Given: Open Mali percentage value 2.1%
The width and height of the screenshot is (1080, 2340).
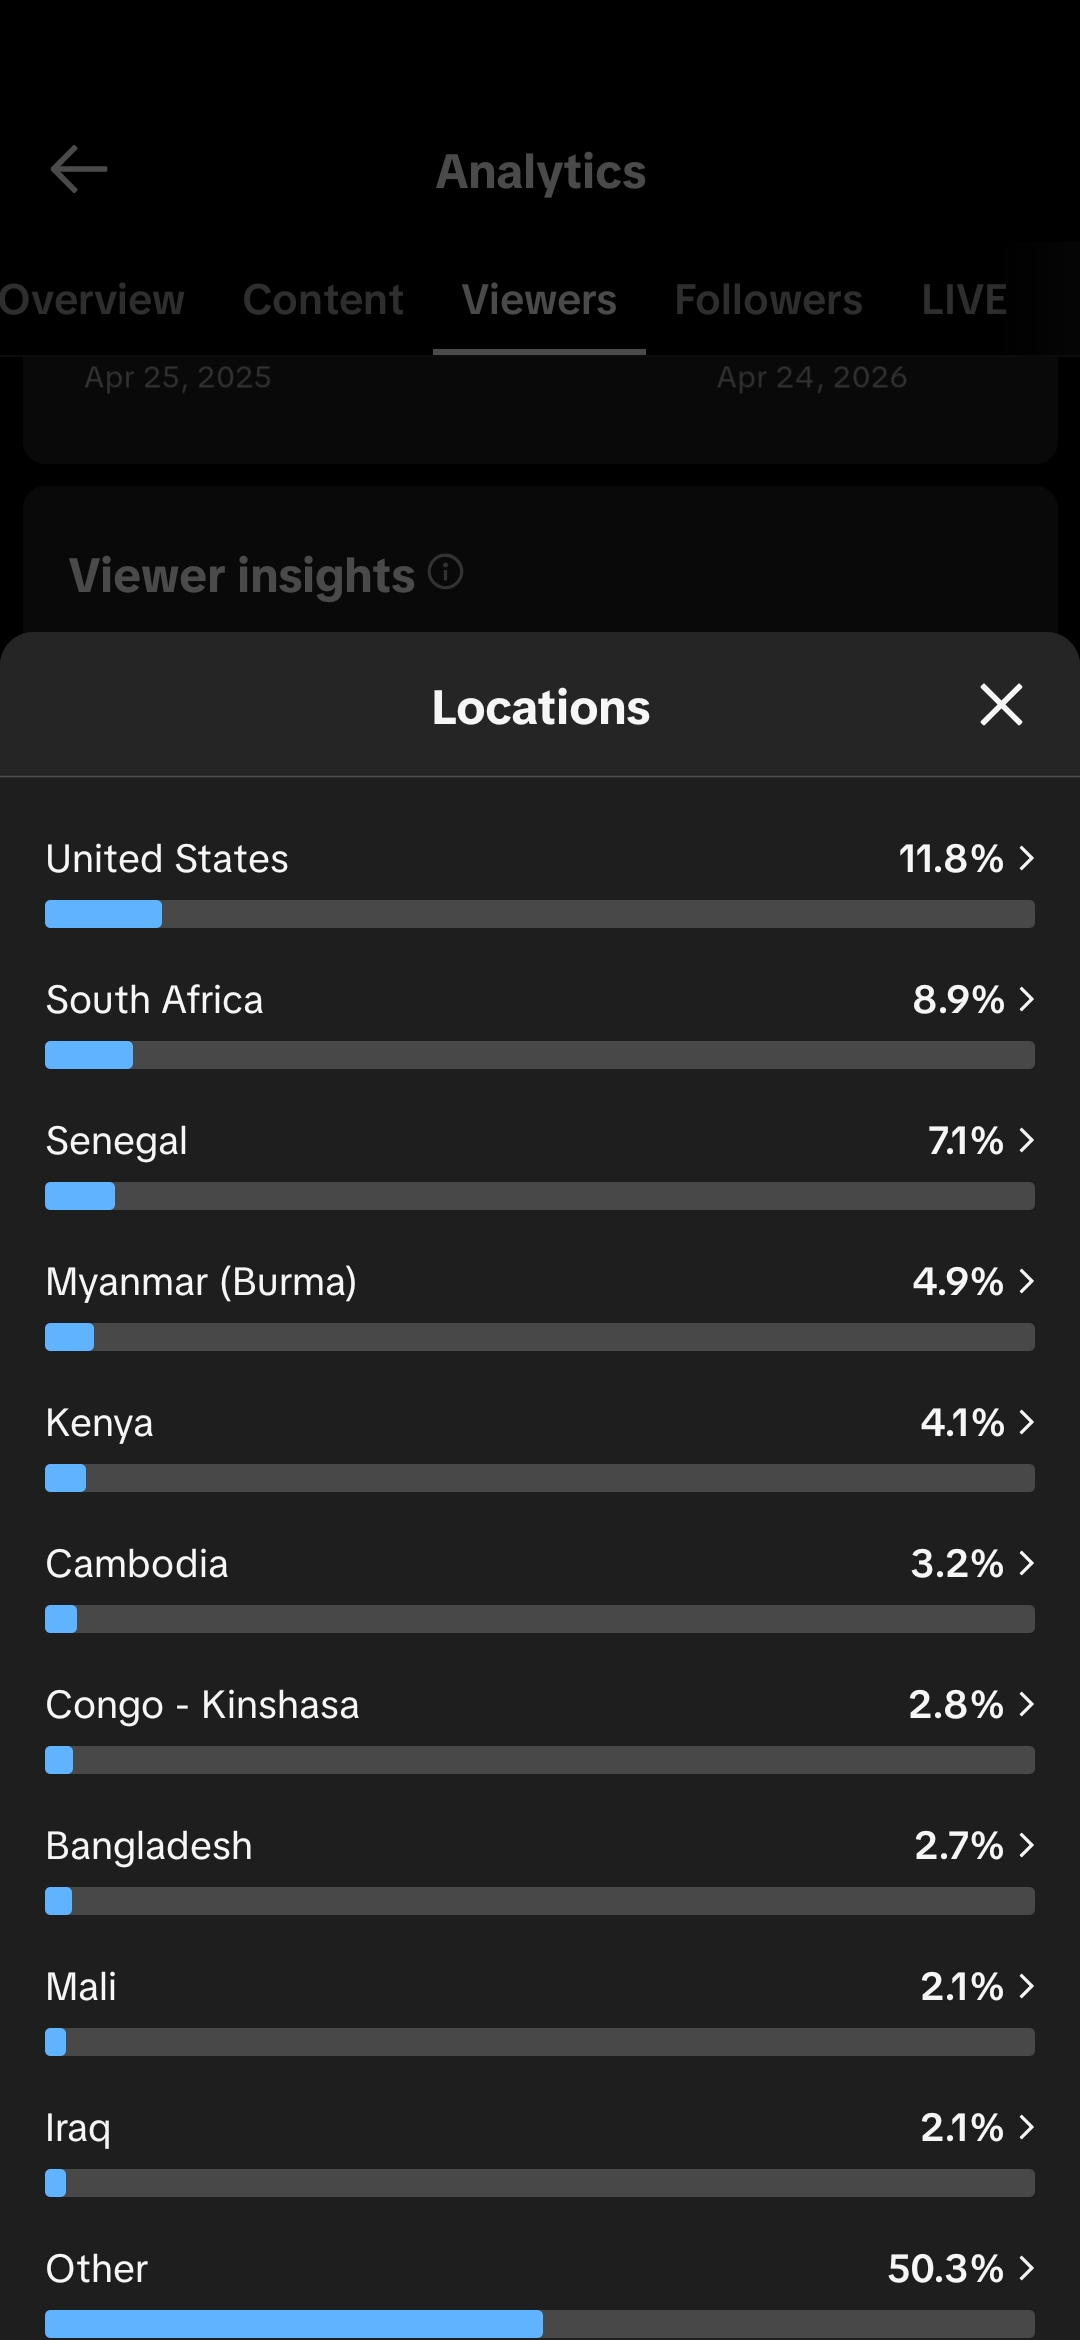Looking at the screenshot, I should point(962,1987).
